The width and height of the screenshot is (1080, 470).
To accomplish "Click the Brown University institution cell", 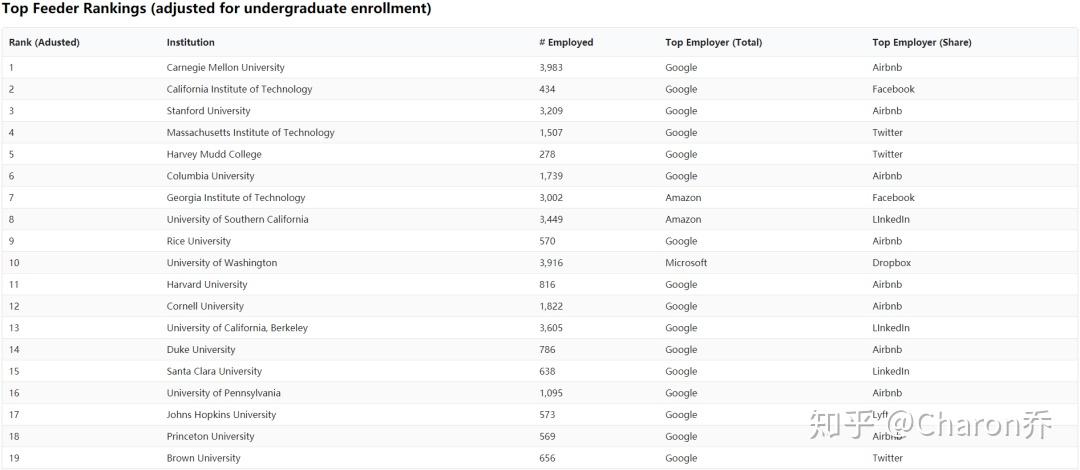I will 203,458.
